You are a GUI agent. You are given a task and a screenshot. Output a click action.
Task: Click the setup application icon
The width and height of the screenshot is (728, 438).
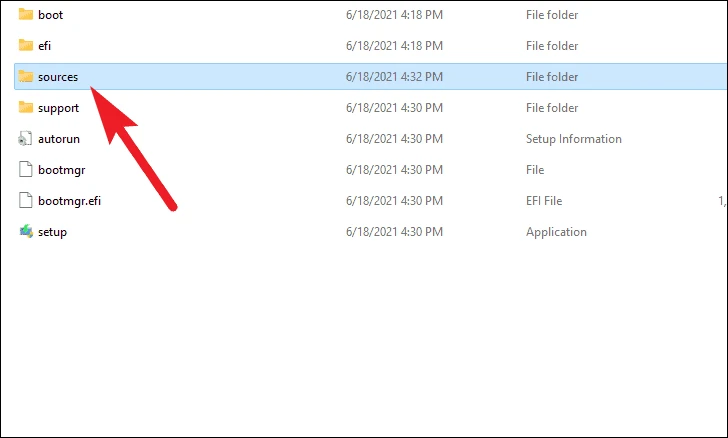[x=26, y=232]
